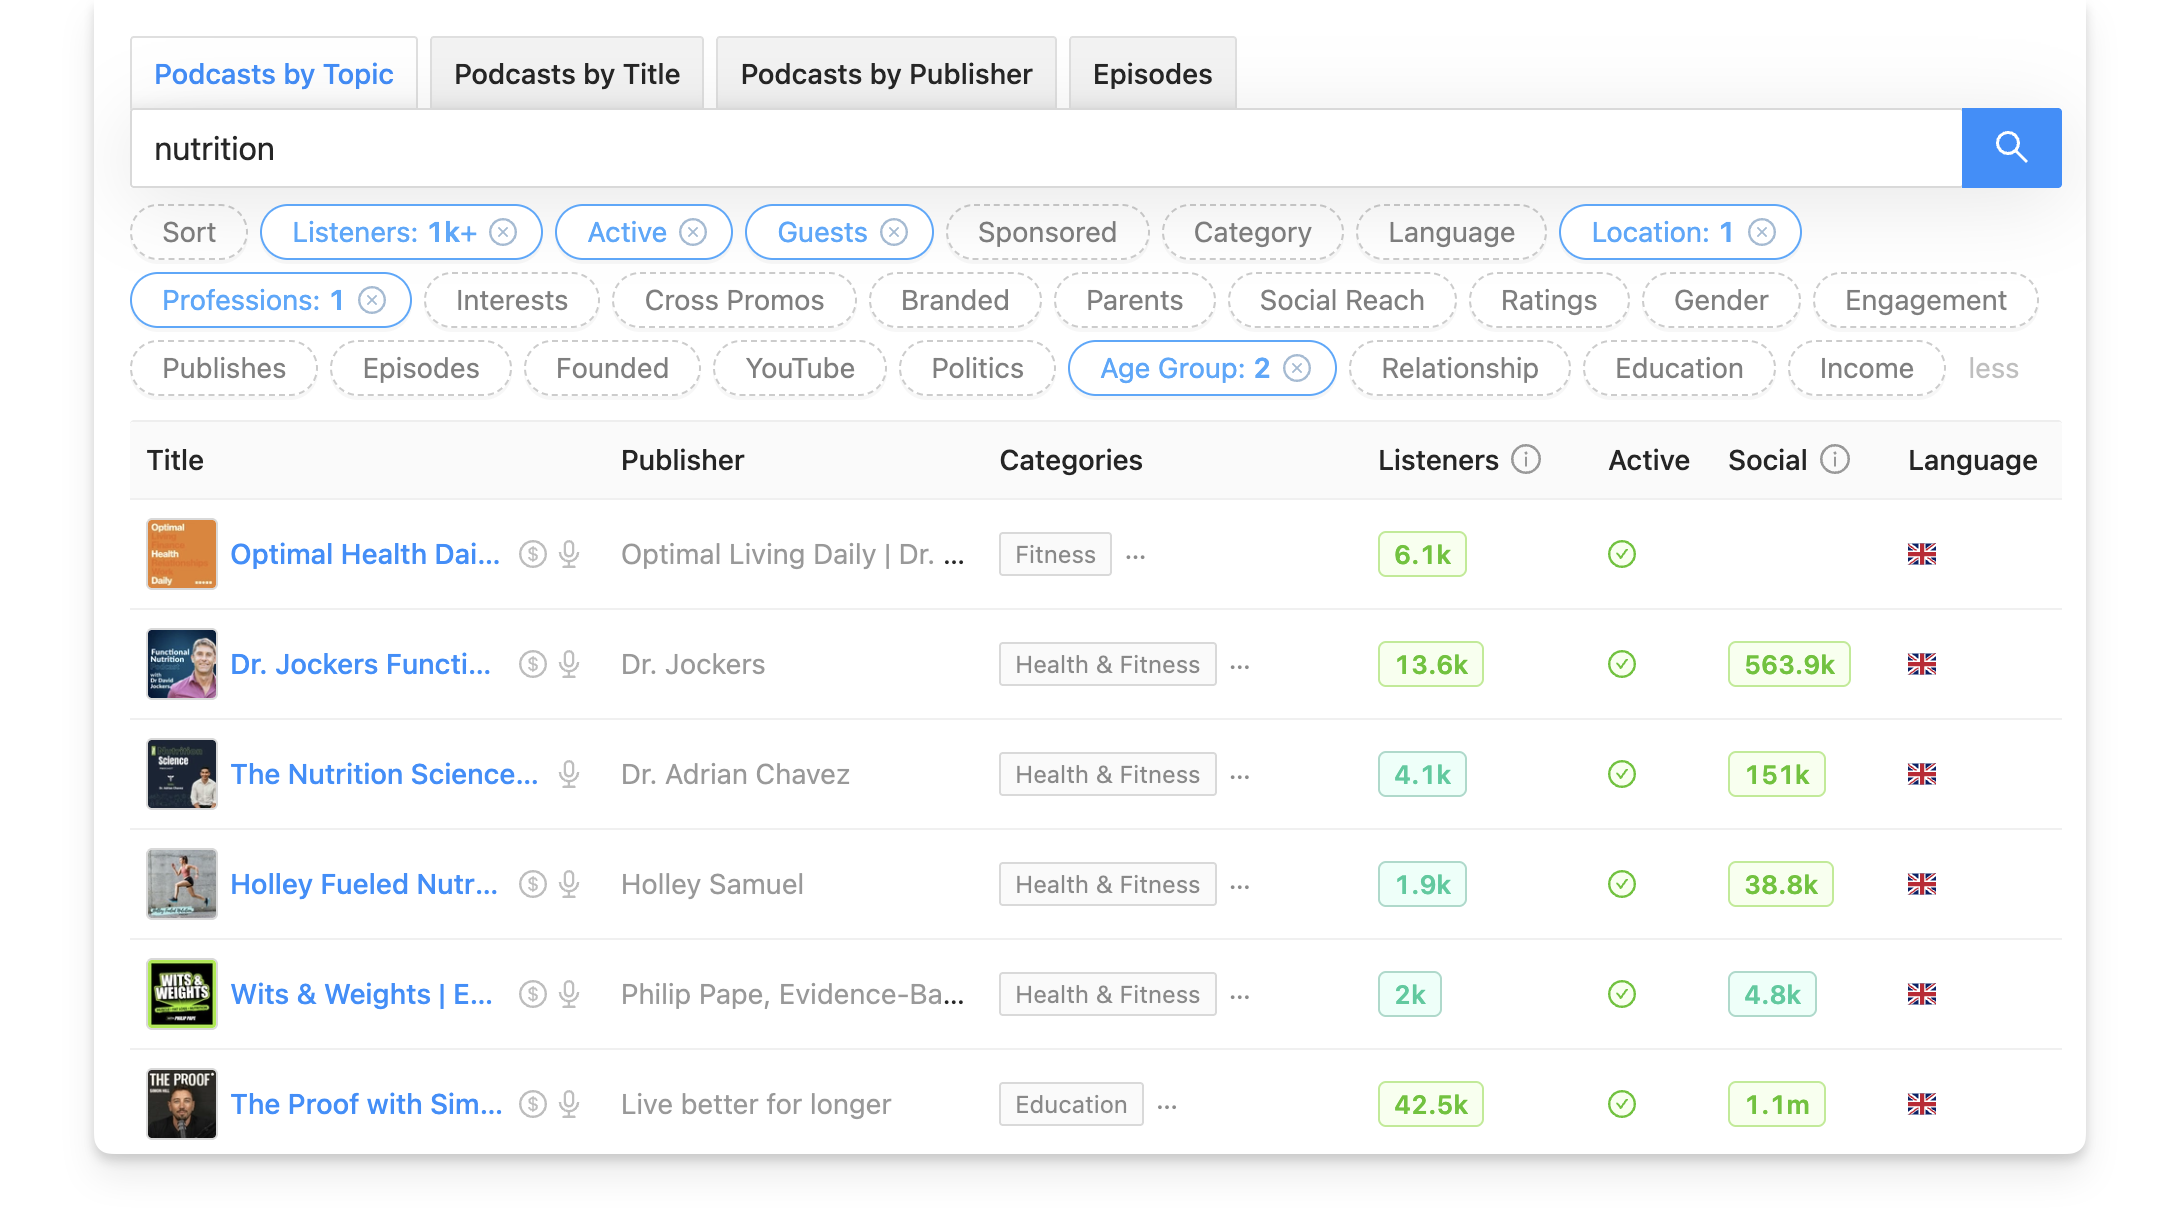Click the Optimal Health Daily cover thumbnail

180,554
